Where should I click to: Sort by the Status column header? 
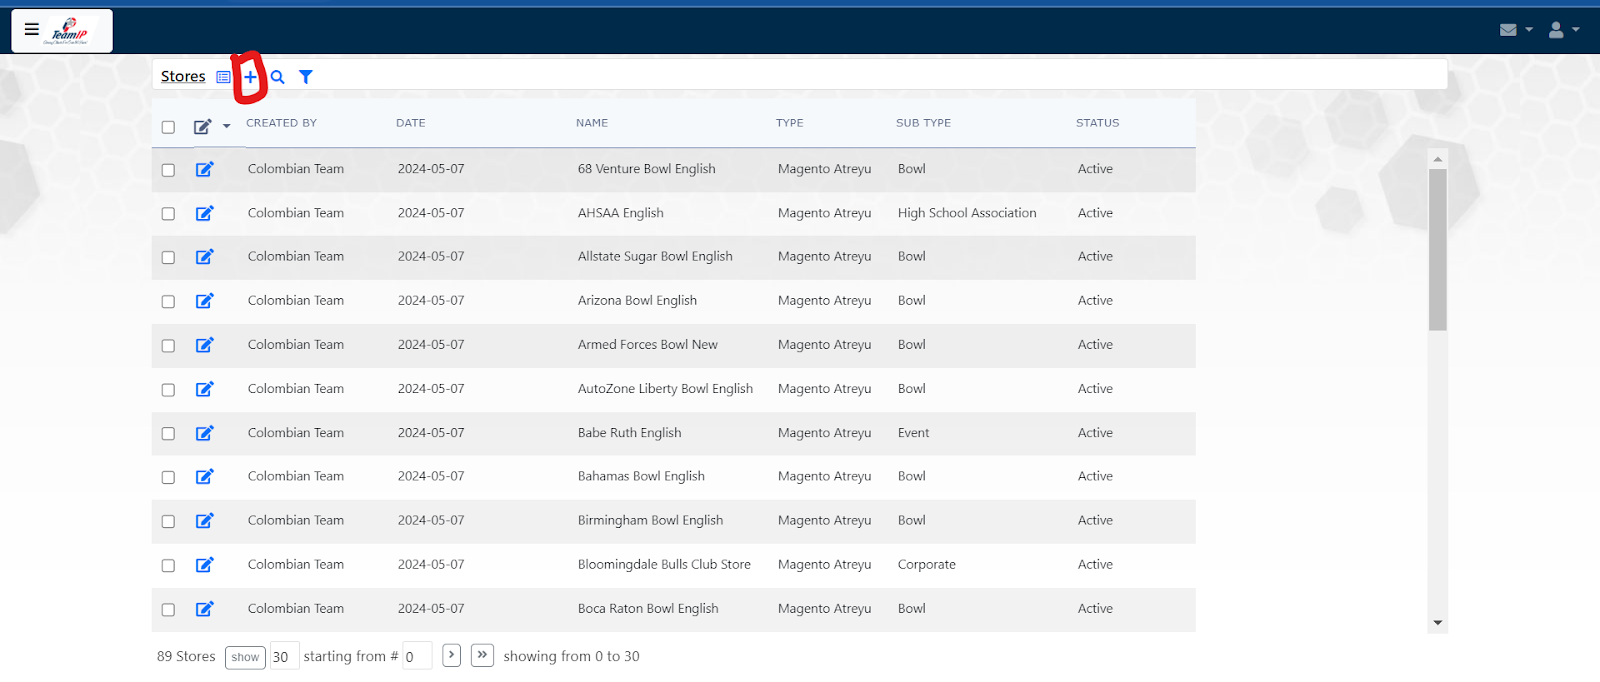(1097, 123)
